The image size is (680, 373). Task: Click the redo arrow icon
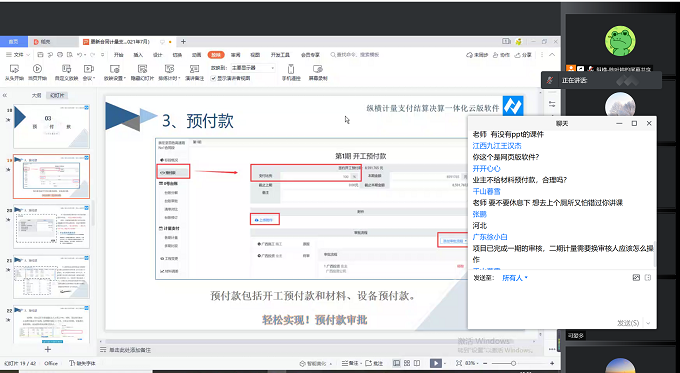tap(92, 55)
